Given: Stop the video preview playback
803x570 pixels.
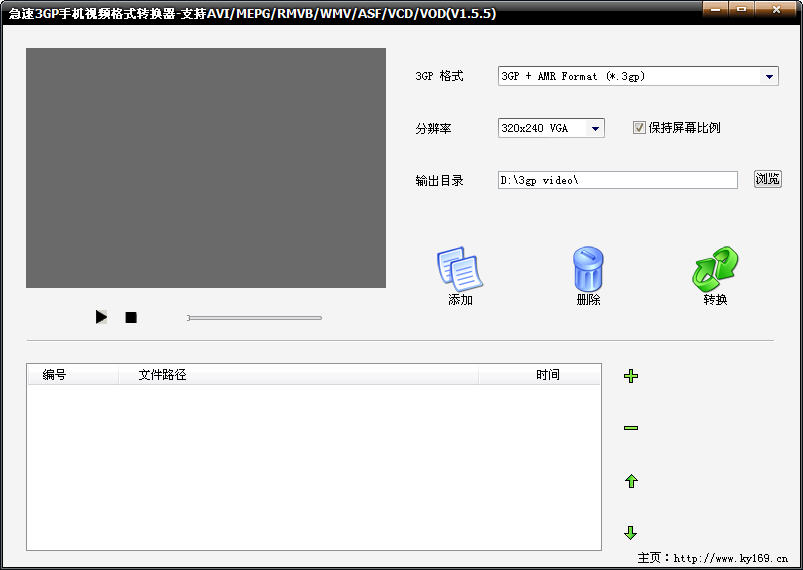Looking at the screenshot, I should pyautogui.click(x=131, y=318).
